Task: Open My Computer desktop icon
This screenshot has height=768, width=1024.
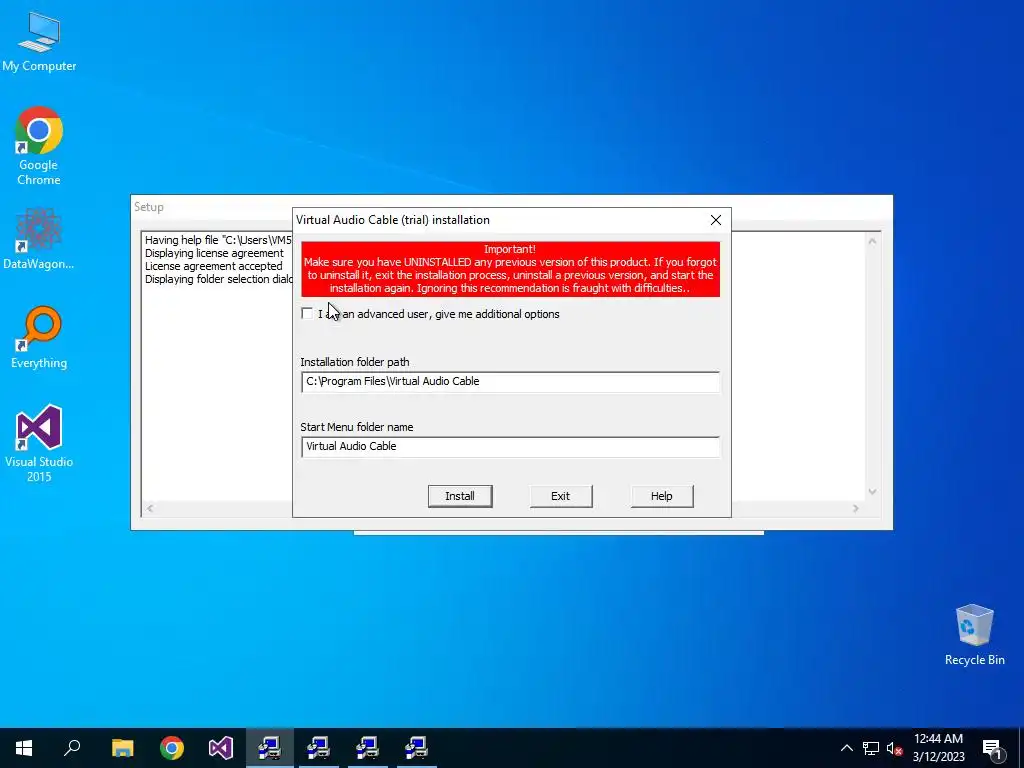Action: tap(39, 42)
